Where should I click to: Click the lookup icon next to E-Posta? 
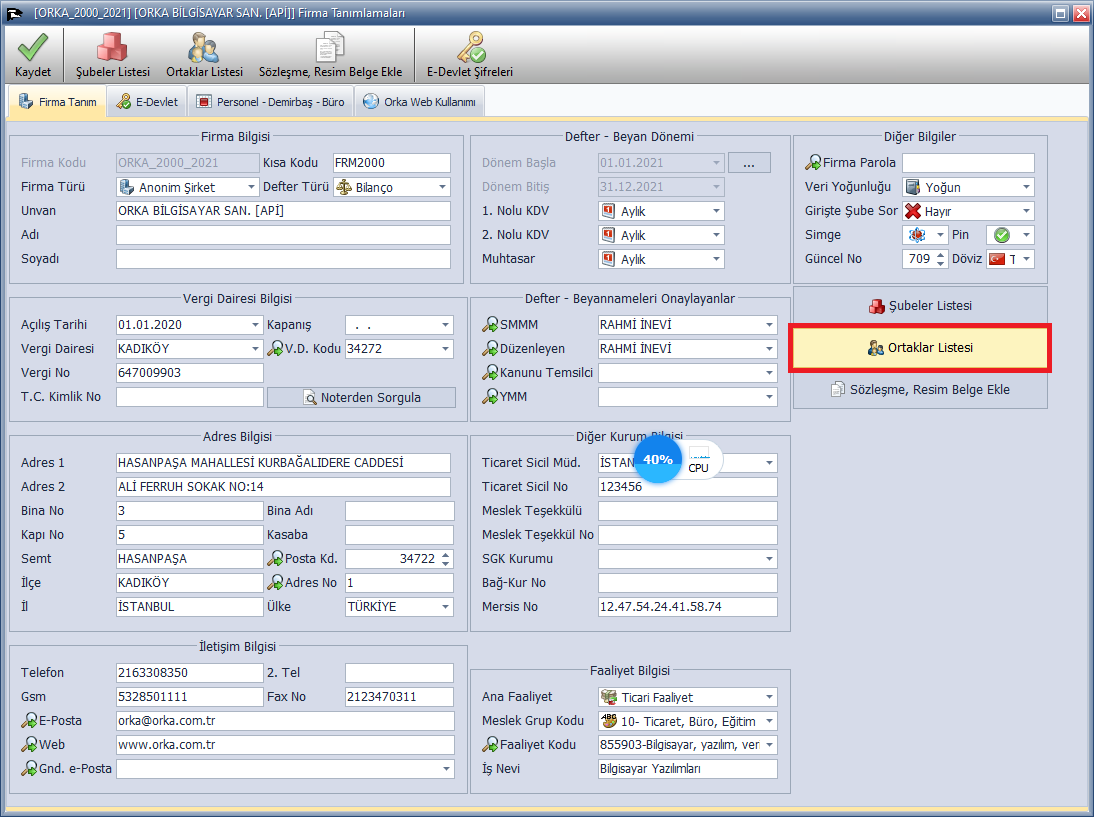(29, 721)
